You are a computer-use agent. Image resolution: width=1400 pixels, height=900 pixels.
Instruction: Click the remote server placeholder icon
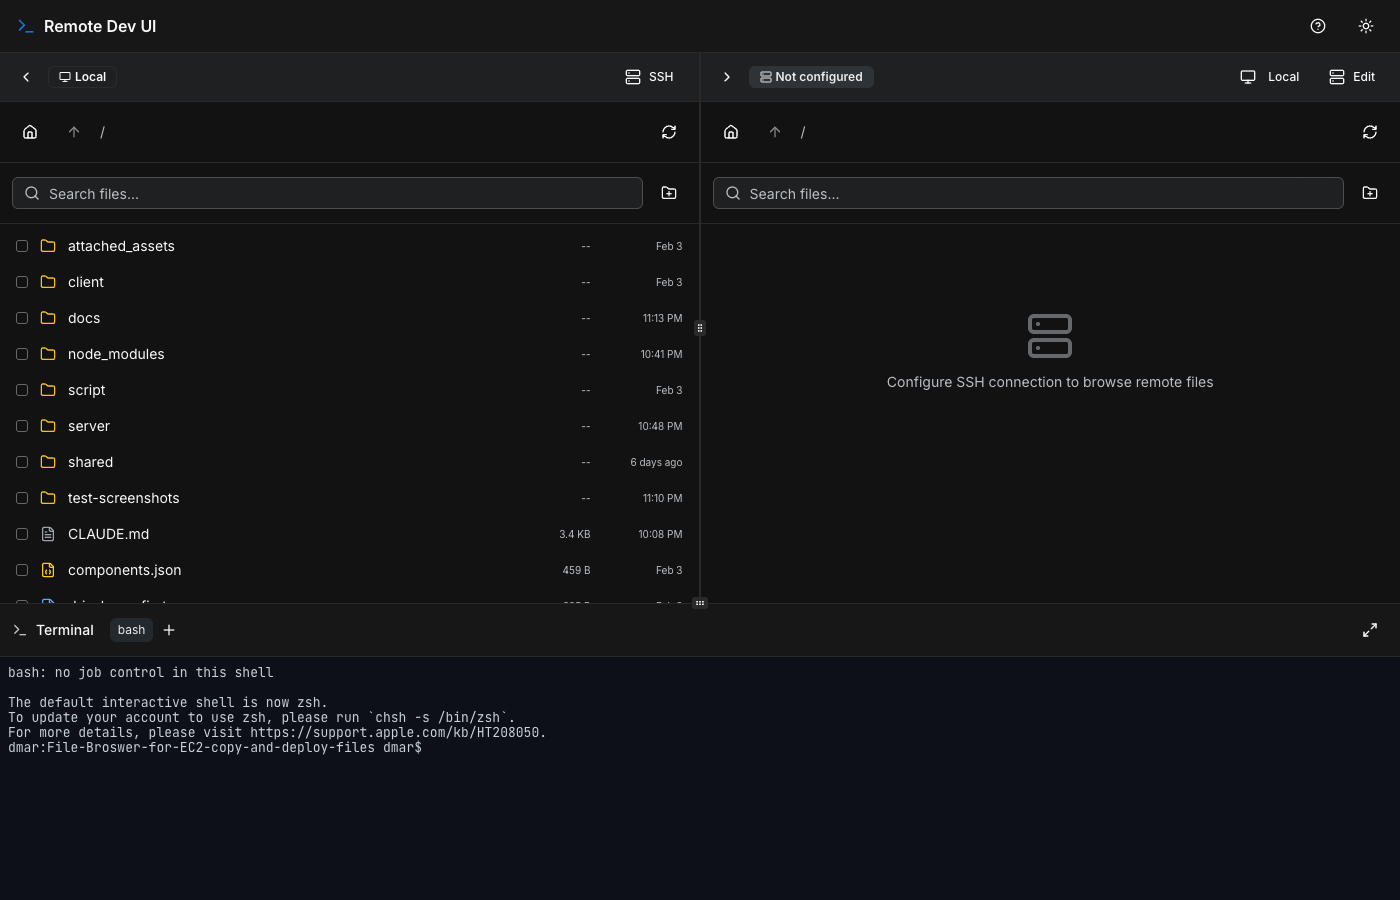pos(1050,336)
